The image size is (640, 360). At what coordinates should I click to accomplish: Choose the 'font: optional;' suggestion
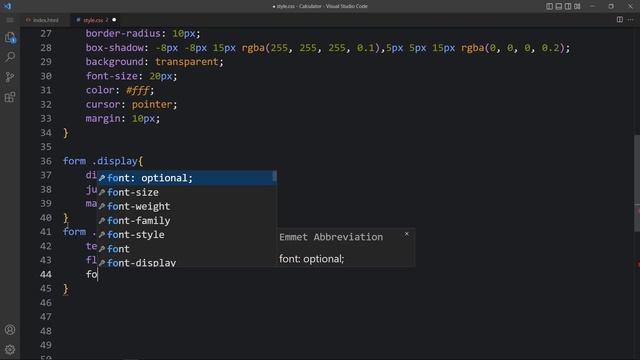pyautogui.click(x=187, y=178)
